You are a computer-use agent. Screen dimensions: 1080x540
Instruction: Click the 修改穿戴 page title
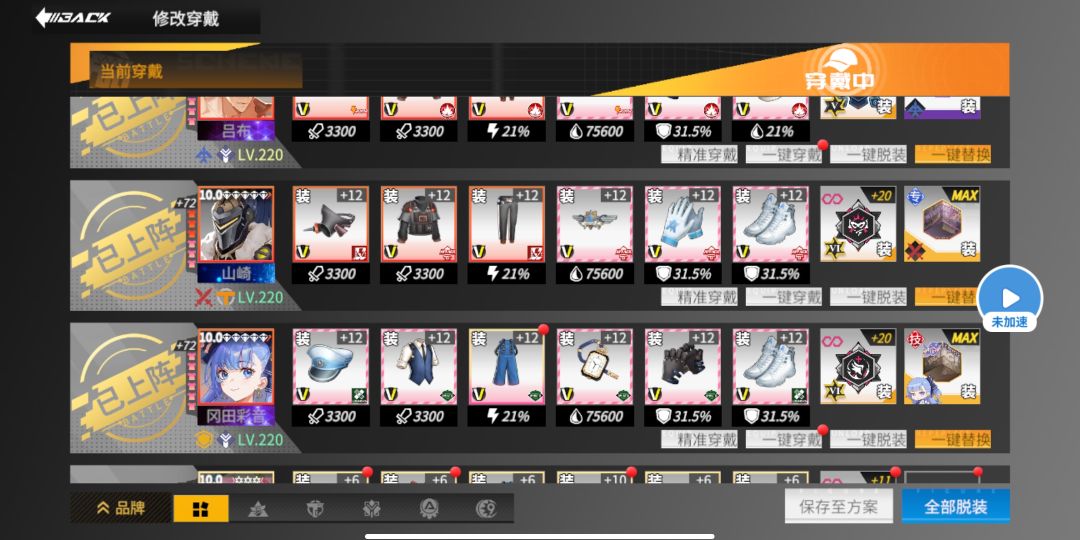click(186, 19)
